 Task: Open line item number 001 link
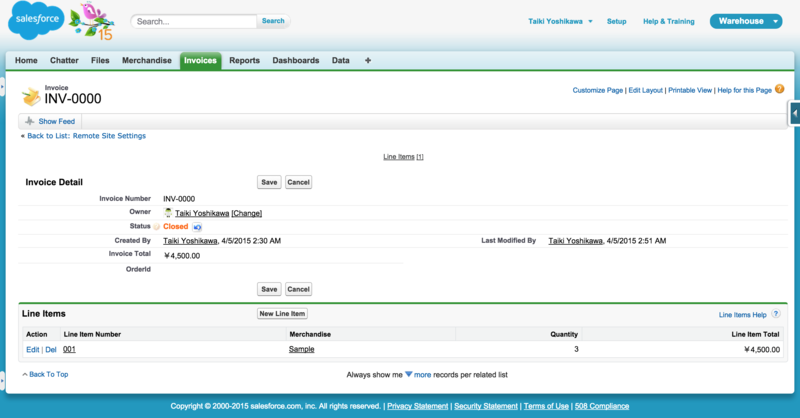pos(69,350)
